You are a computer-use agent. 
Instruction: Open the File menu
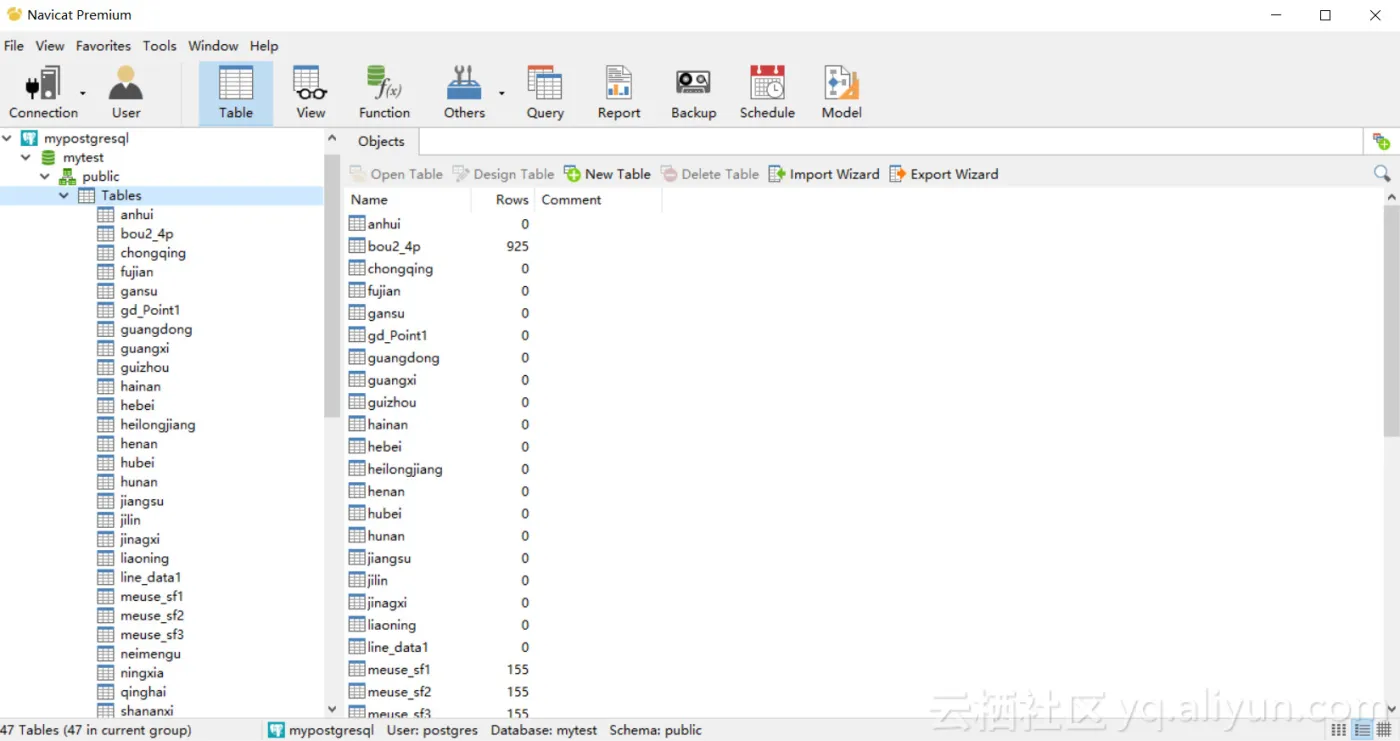click(x=14, y=46)
